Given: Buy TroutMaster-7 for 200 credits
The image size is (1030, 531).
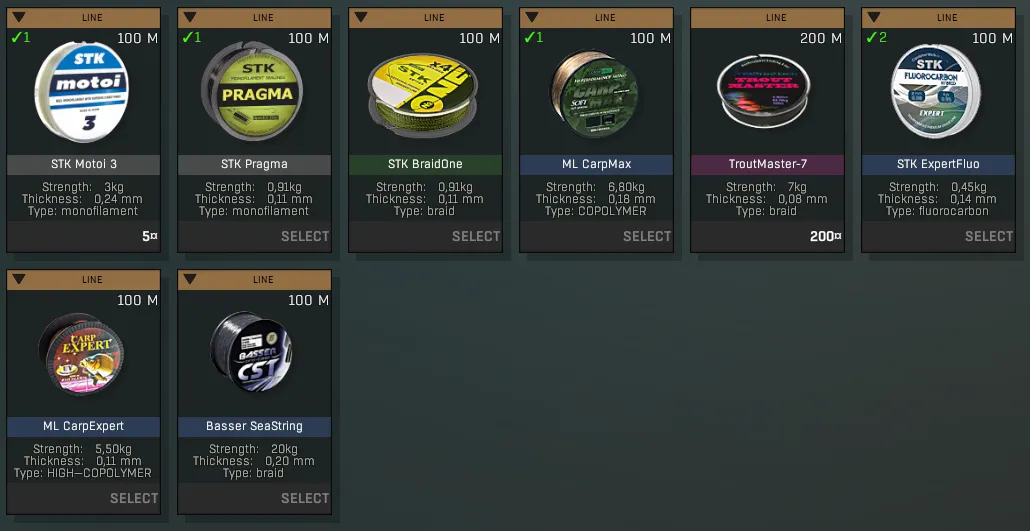Looking at the screenshot, I should click(826, 236).
